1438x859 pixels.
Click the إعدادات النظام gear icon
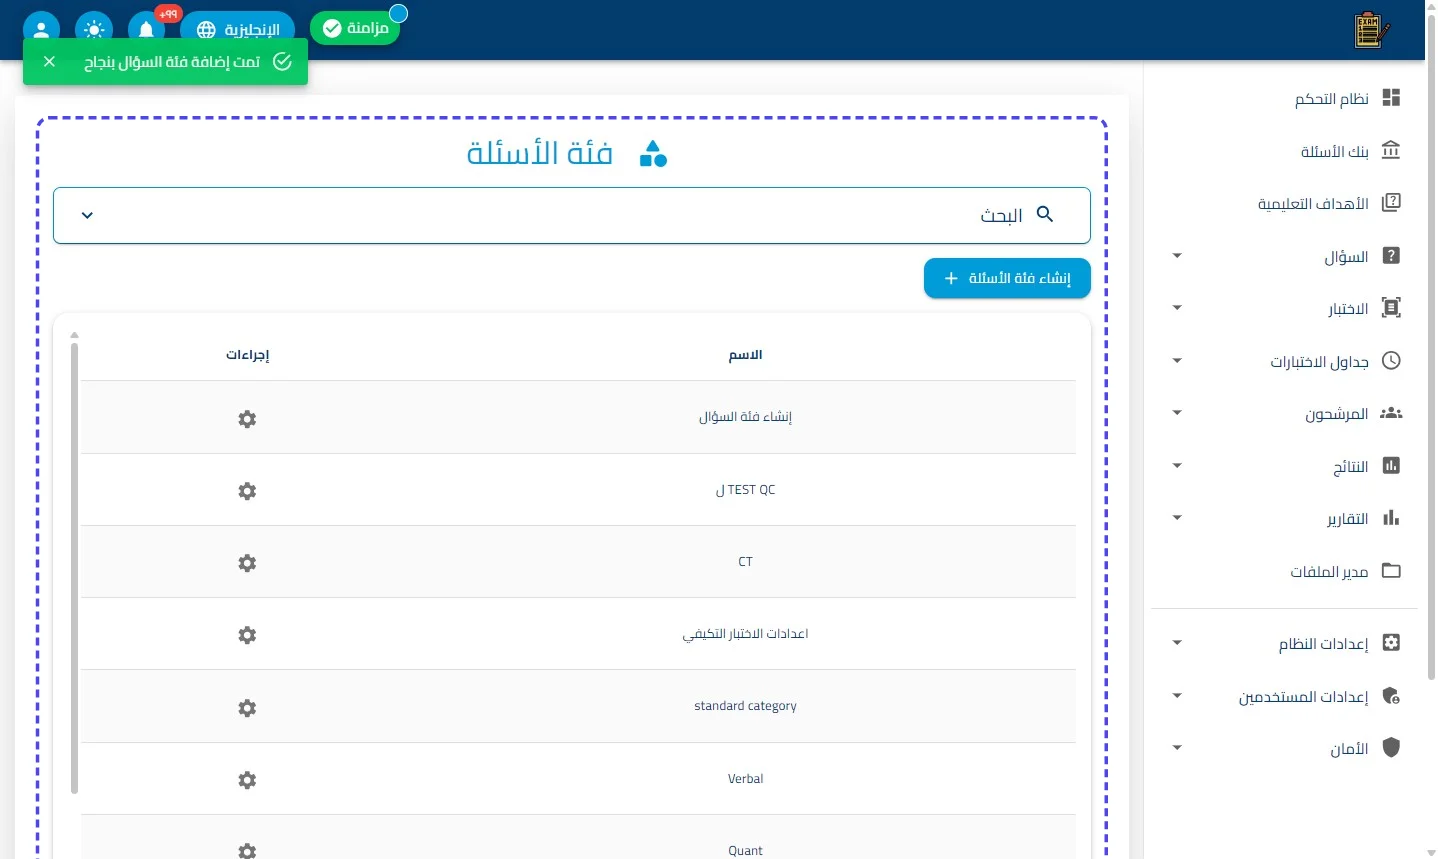(x=1391, y=643)
